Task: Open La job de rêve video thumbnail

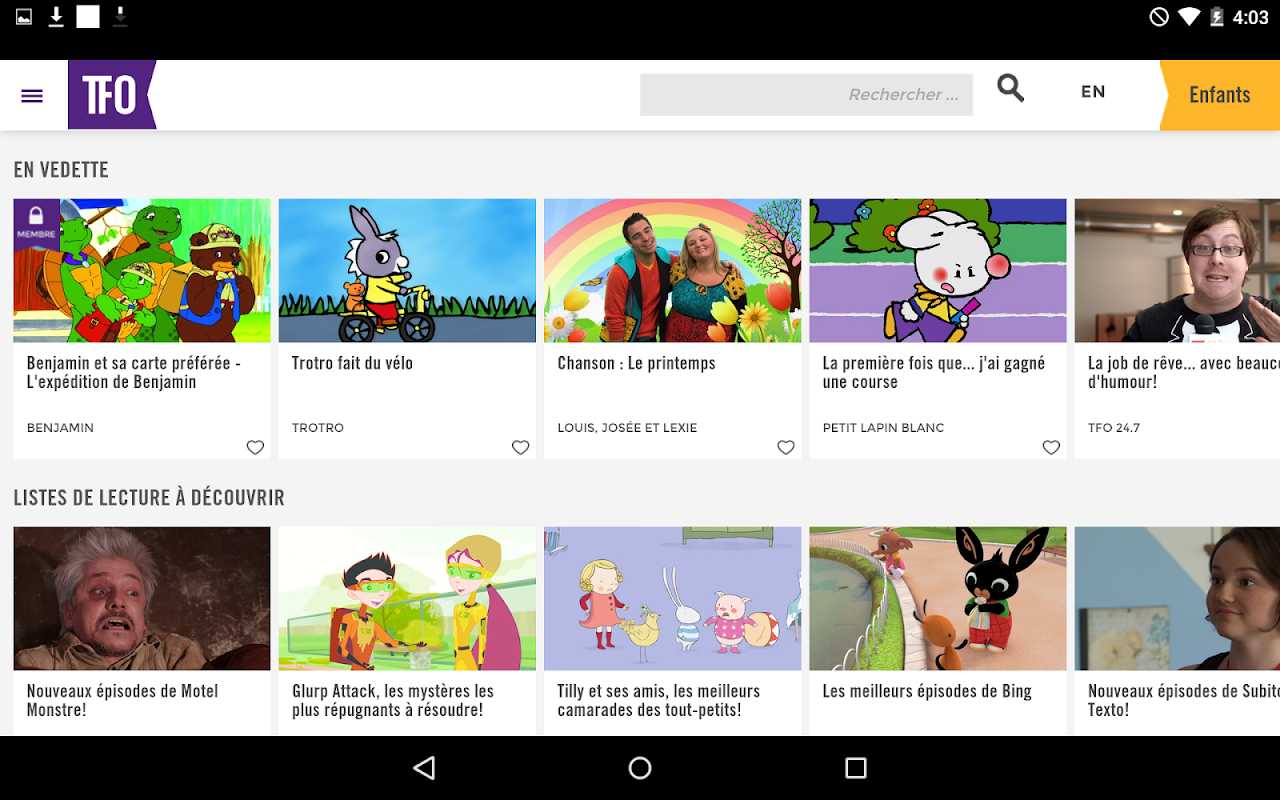Action: pos(1177,271)
